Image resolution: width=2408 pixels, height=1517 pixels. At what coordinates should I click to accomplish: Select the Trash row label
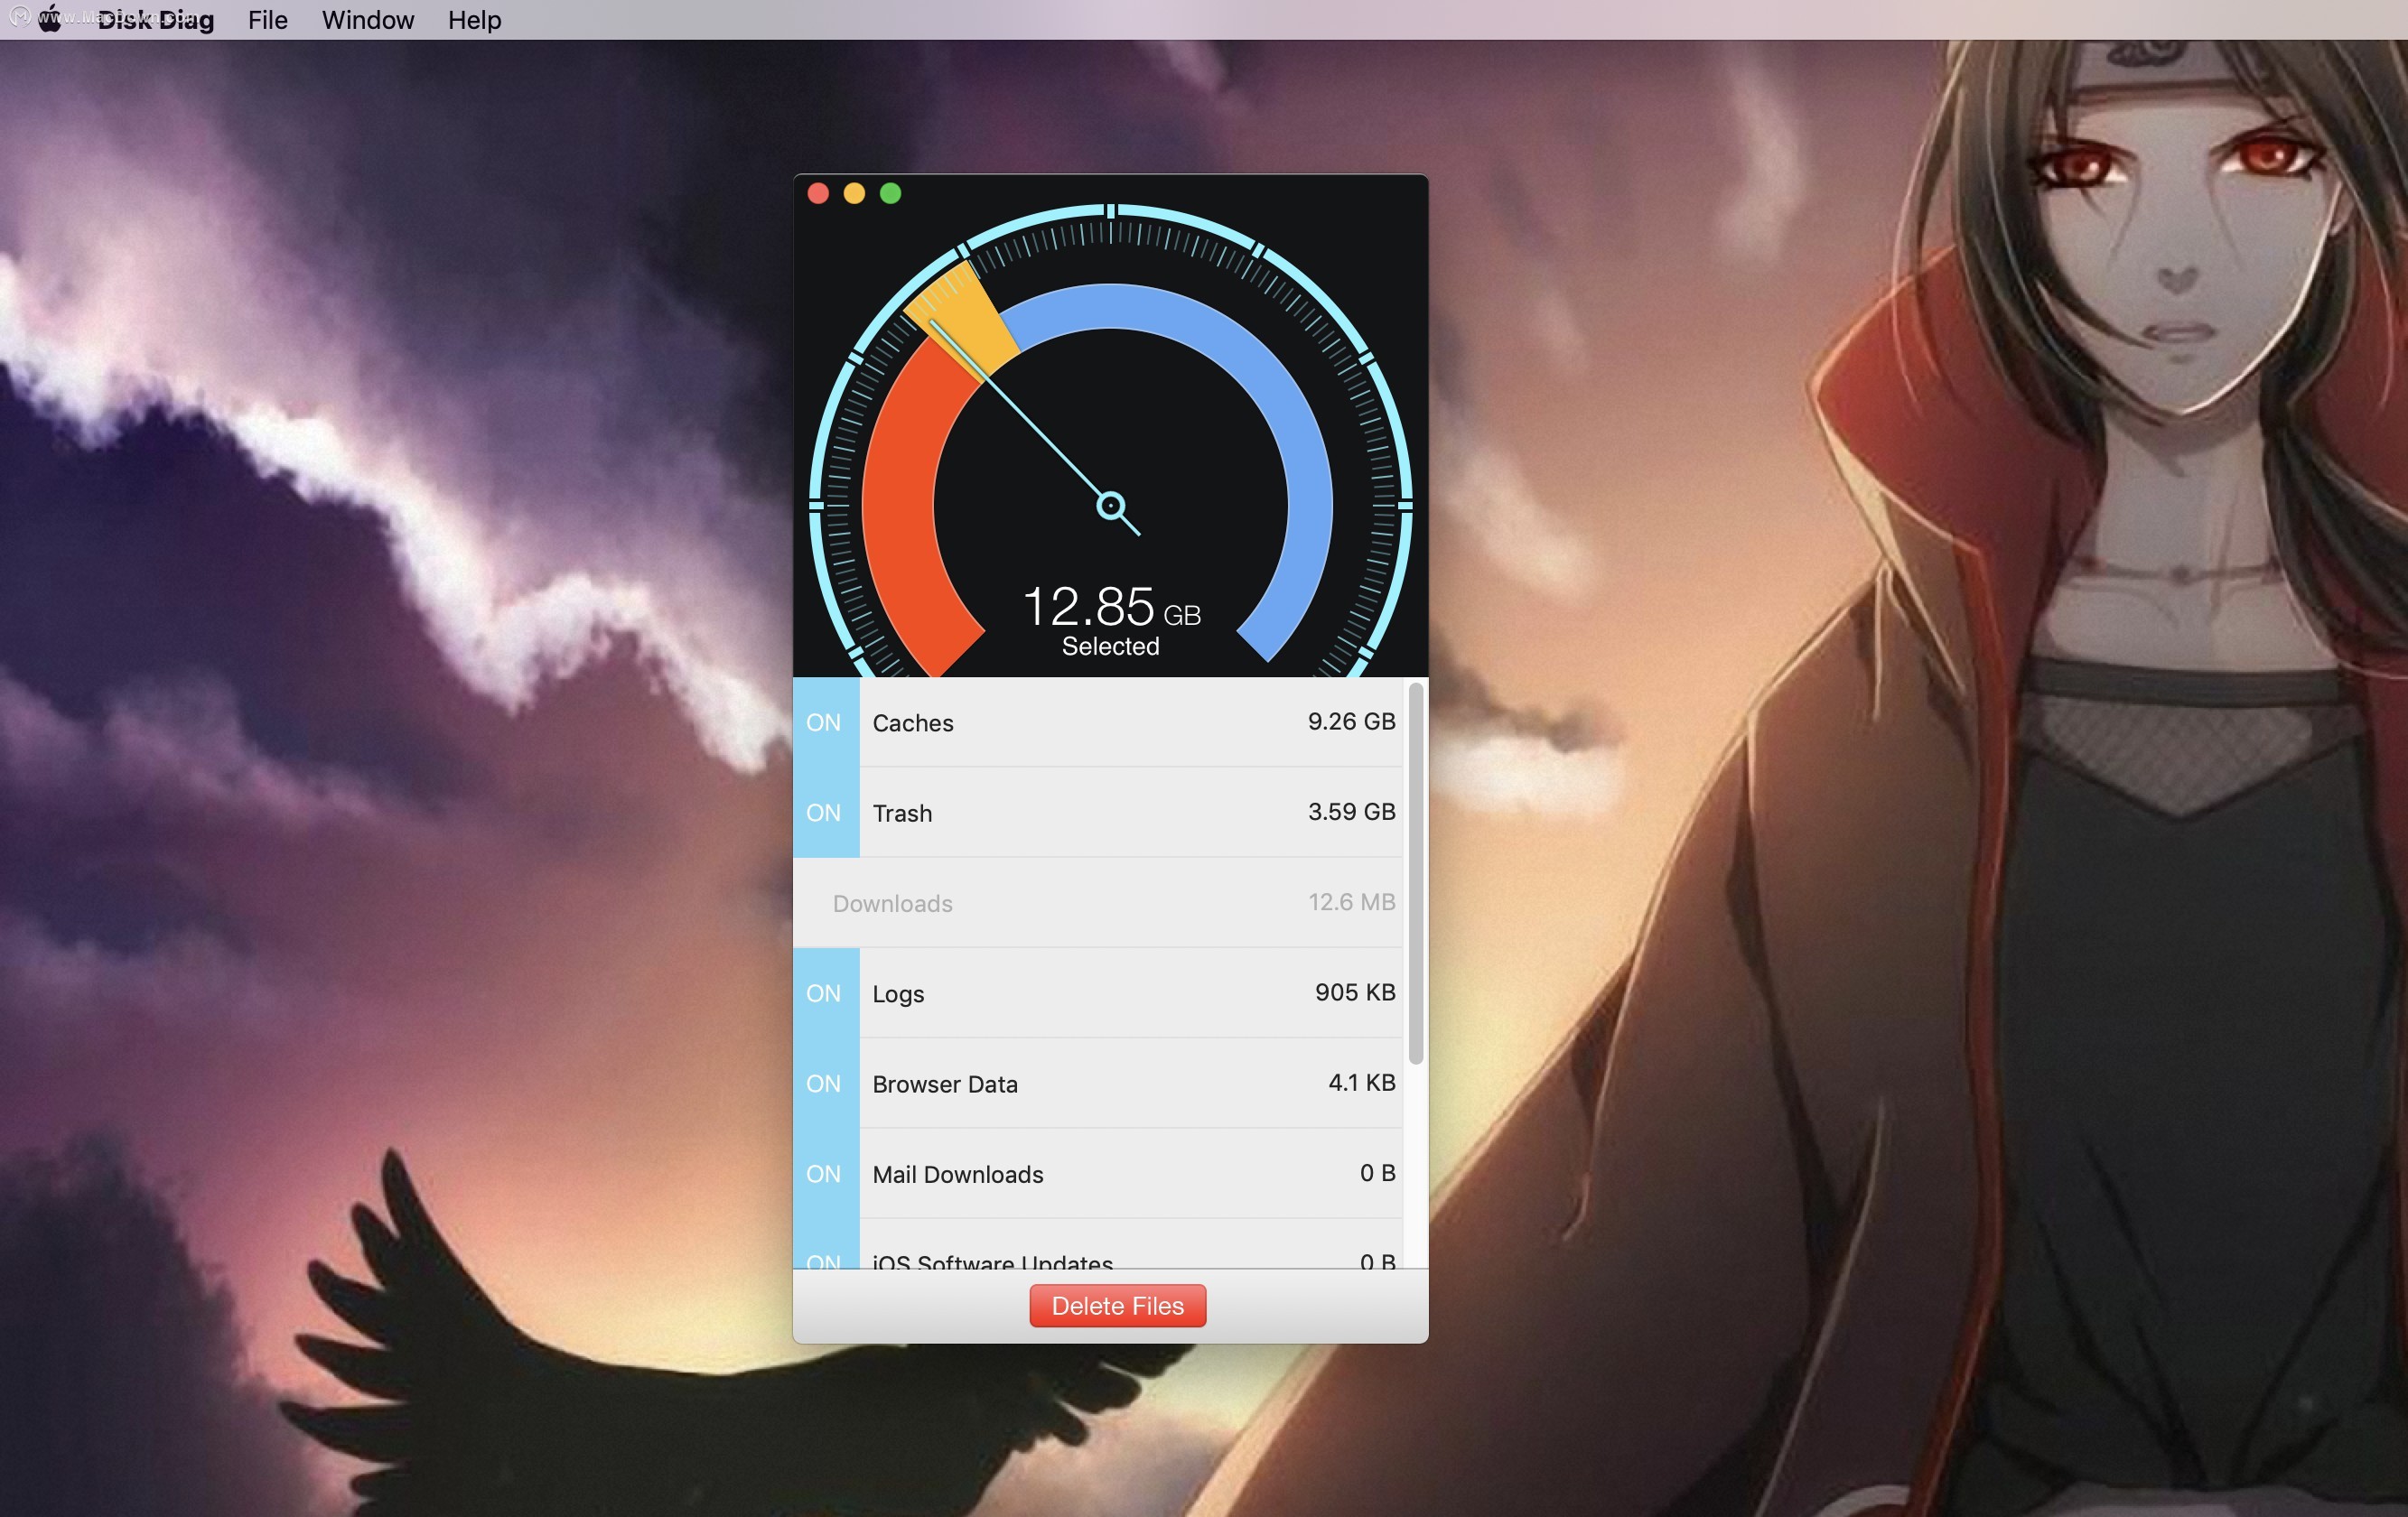coord(902,813)
